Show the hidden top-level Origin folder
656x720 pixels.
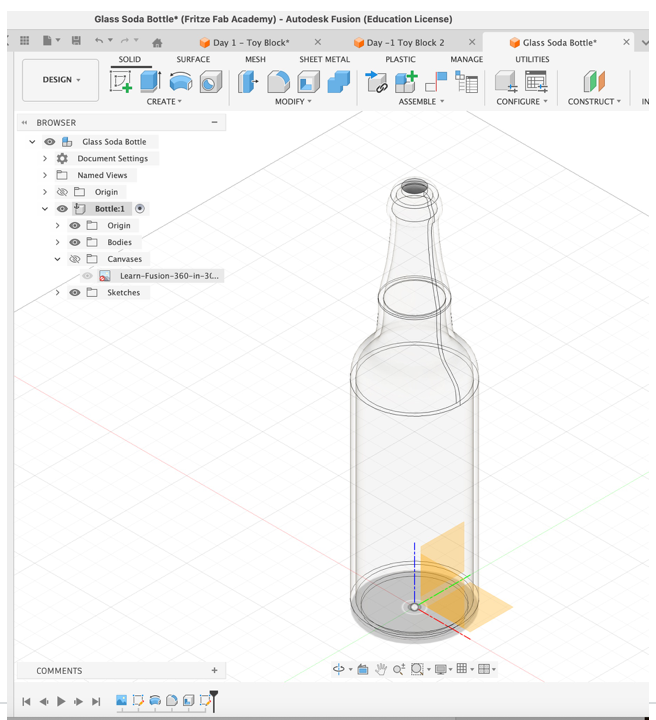(x=62, y=192)
